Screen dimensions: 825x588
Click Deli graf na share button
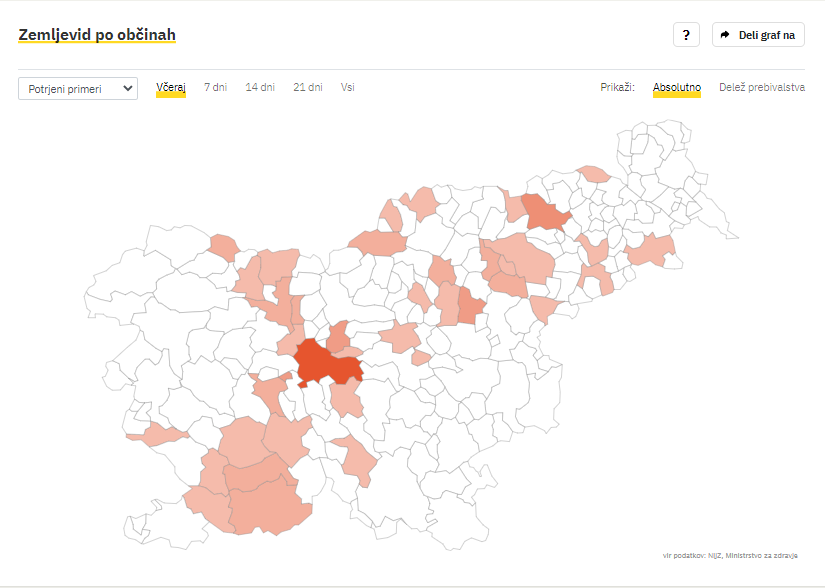758,35
